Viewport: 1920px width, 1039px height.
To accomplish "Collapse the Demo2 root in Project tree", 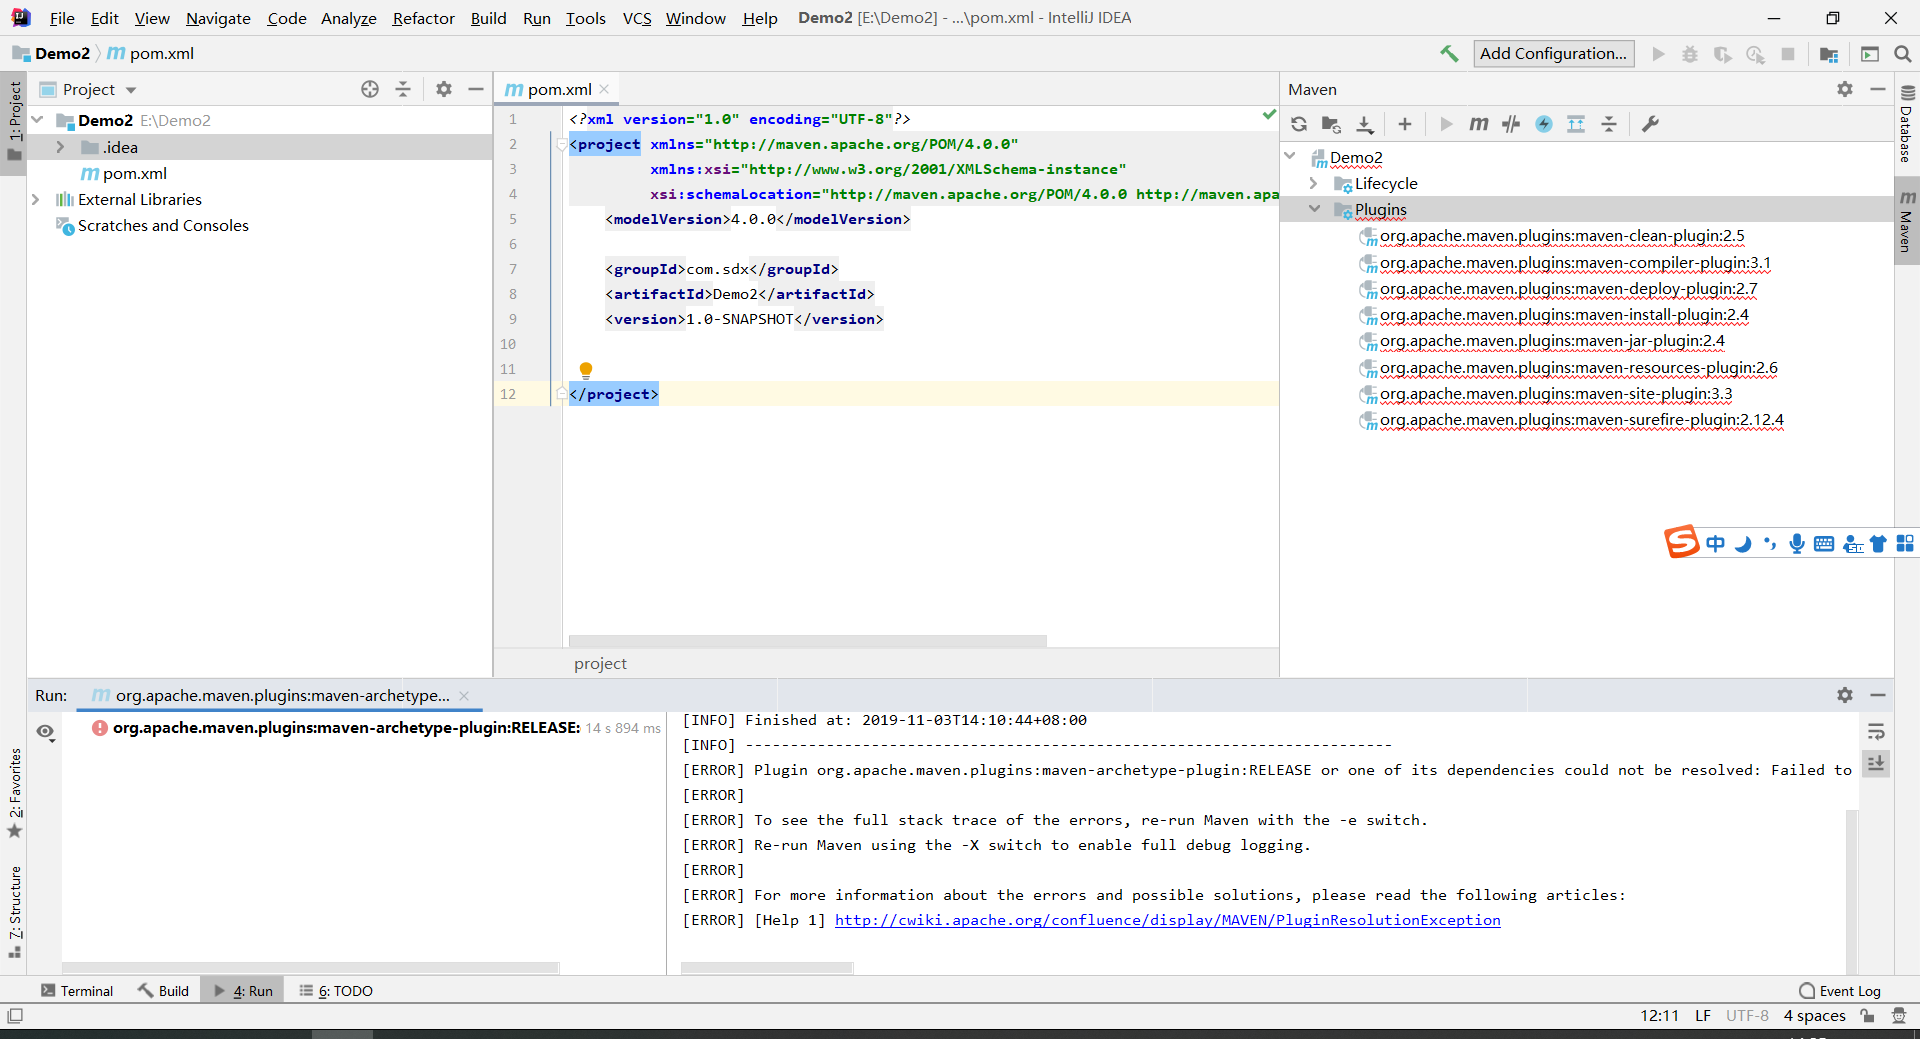I will (x=38, y=120).
